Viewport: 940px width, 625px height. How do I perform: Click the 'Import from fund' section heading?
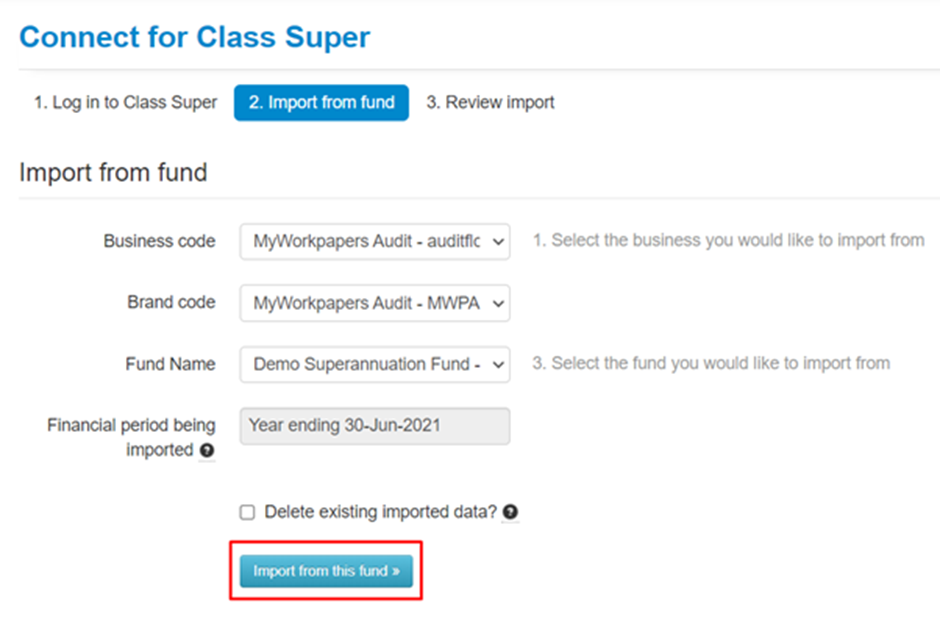tap(113, 172)
